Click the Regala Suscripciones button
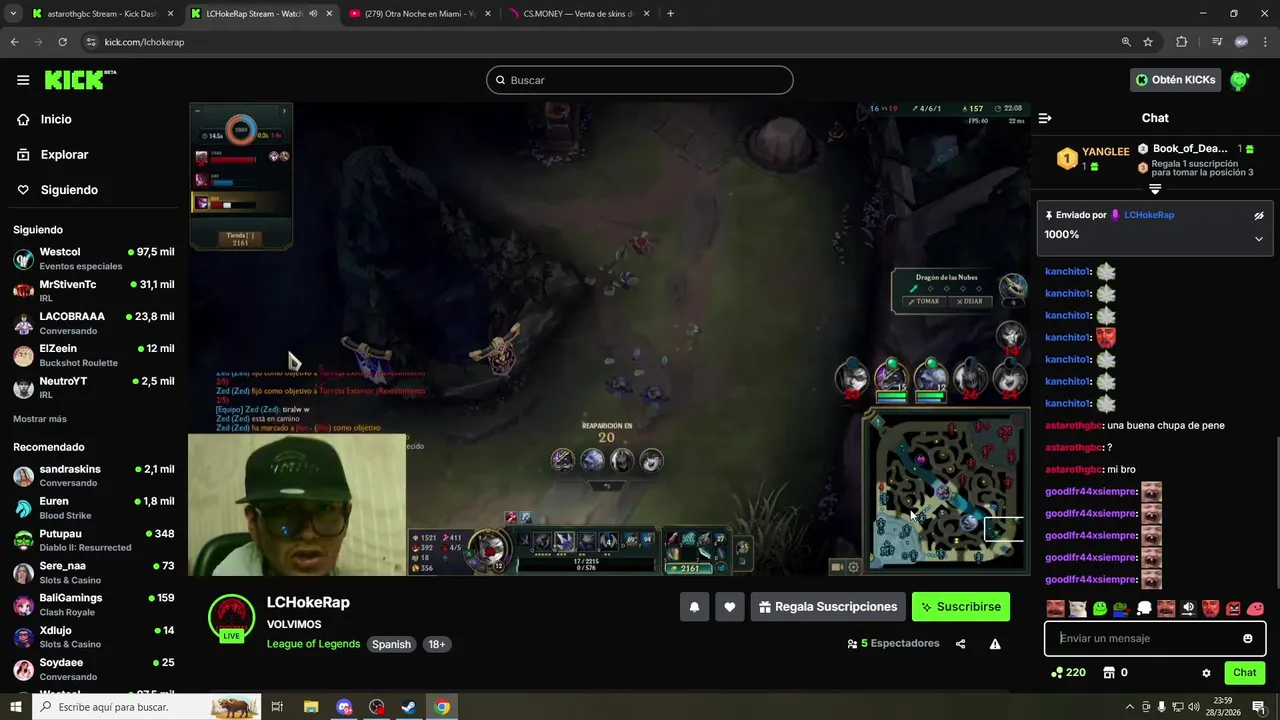 coord(828,607)
